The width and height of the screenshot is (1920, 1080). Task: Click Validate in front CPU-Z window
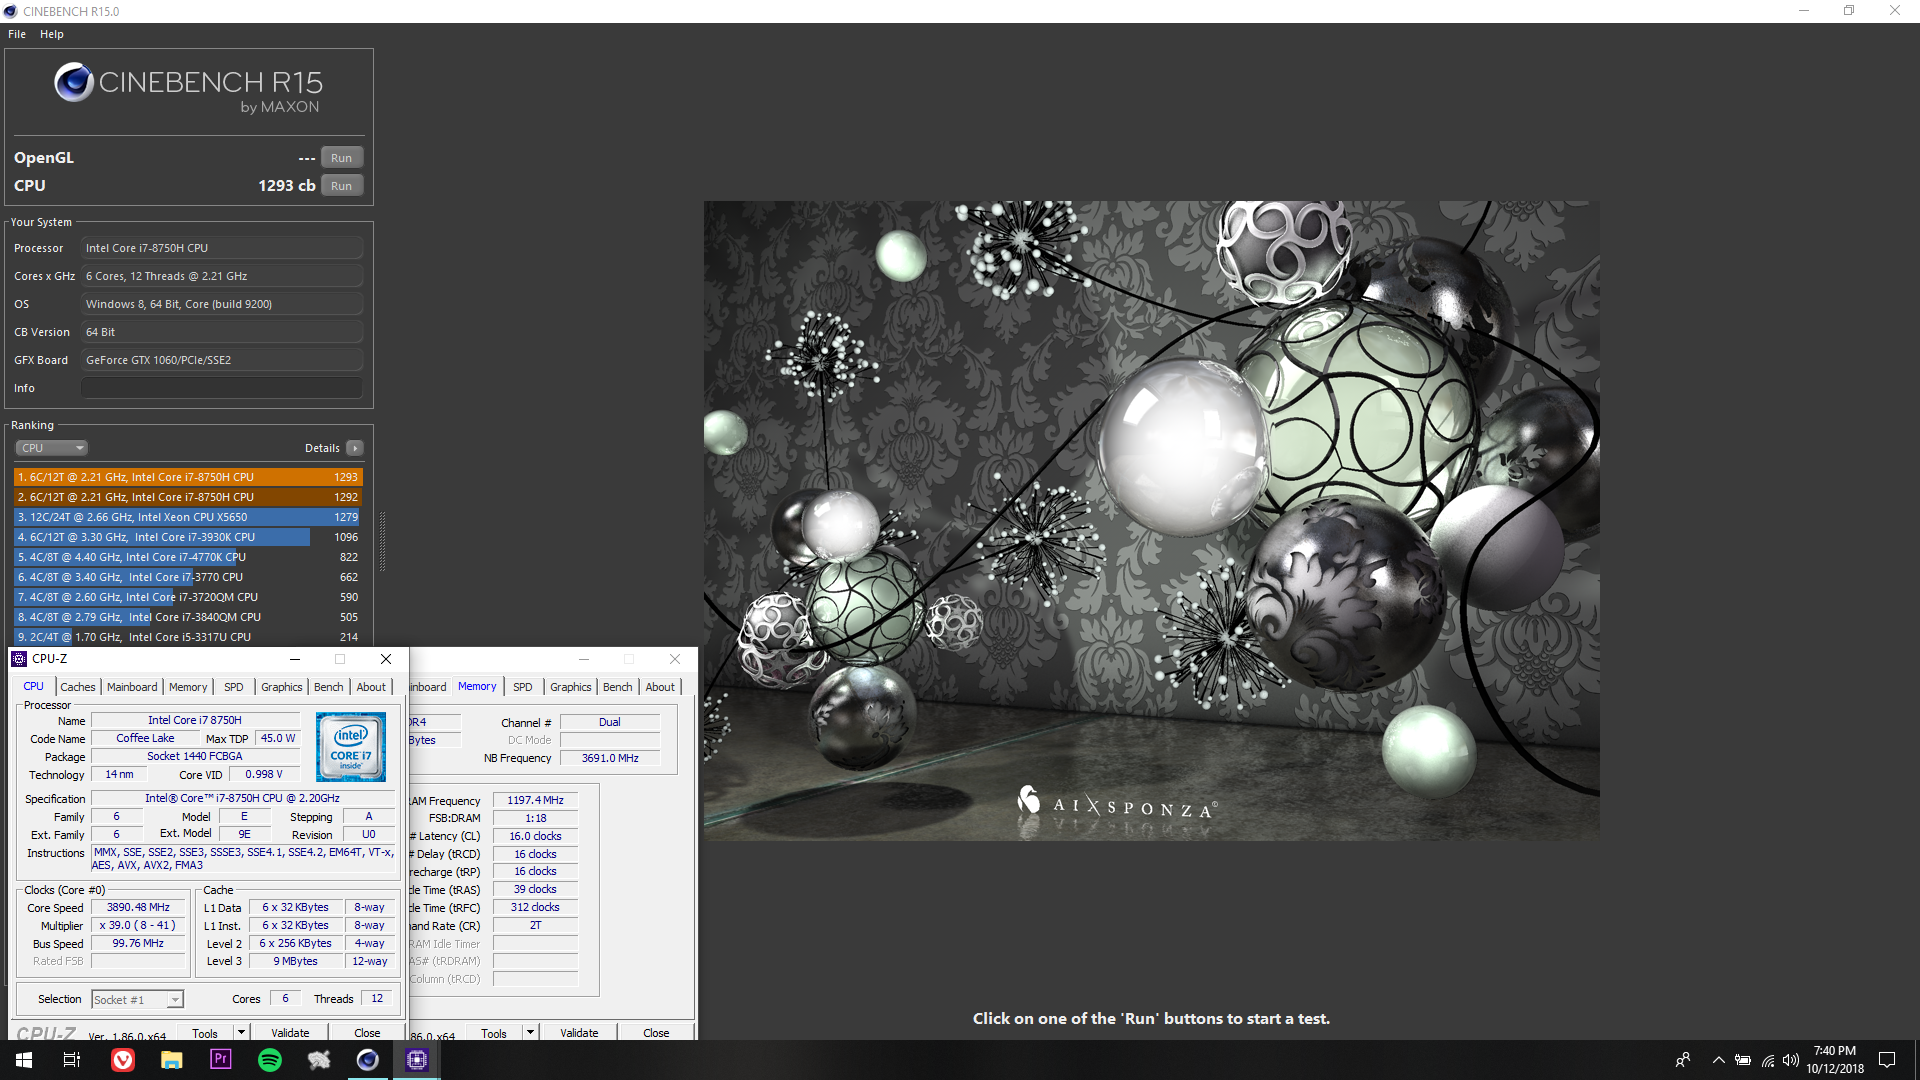(x=290, y=1032)
